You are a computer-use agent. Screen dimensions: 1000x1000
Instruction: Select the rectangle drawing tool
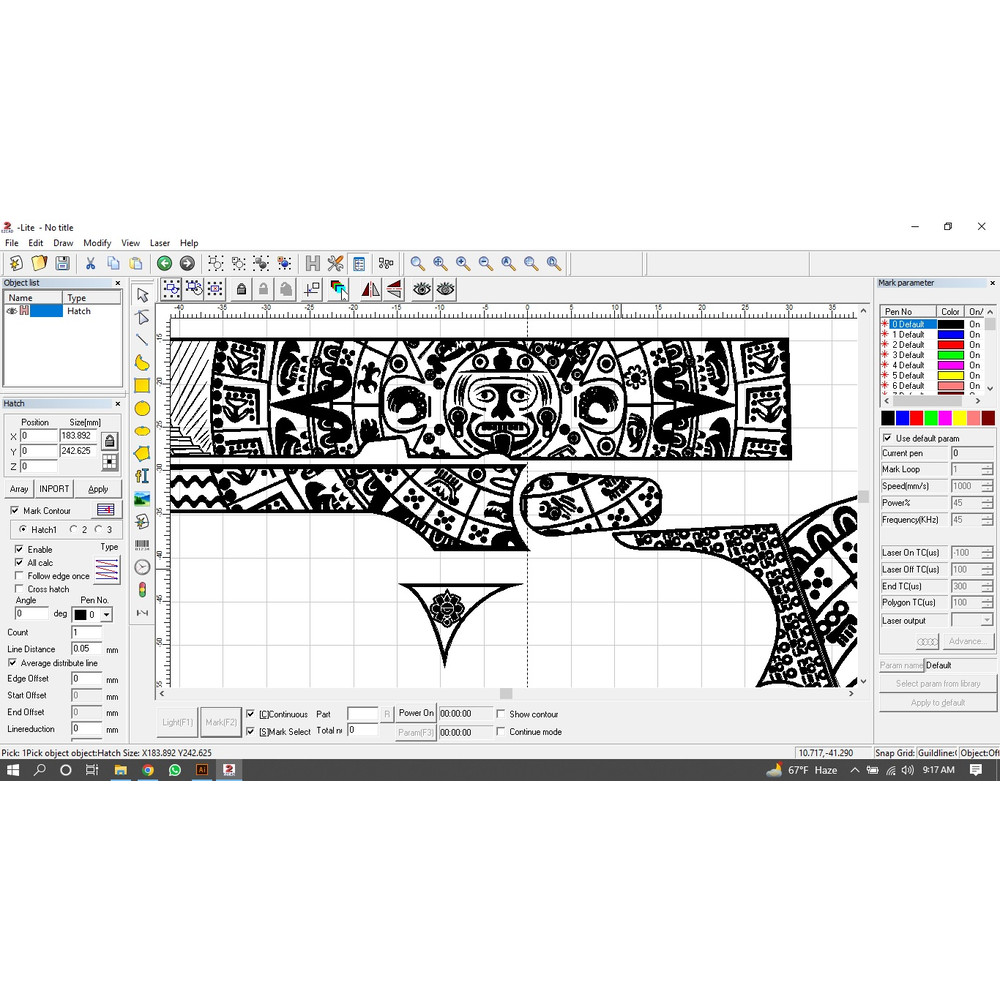pyautogui.click(x=142, y=385)
